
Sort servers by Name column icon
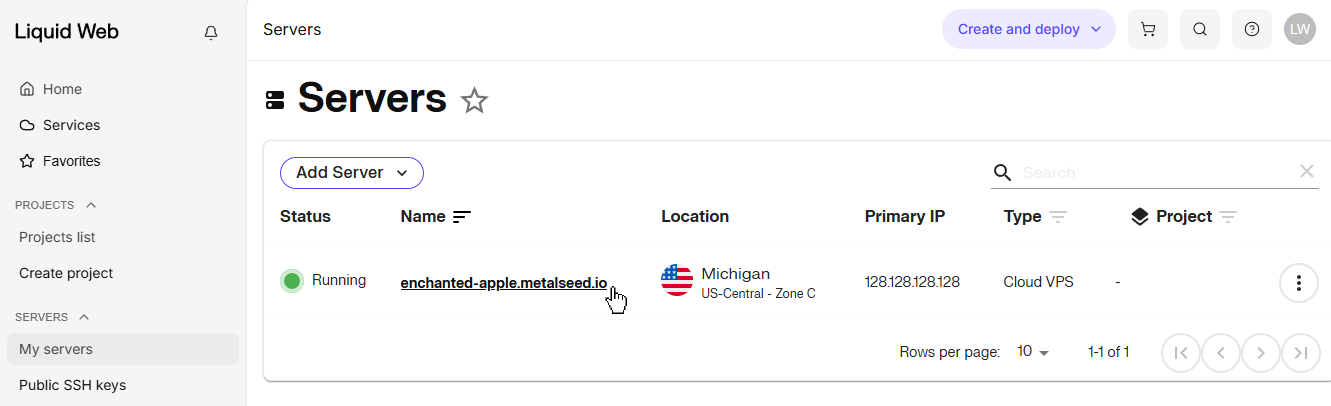462,217
